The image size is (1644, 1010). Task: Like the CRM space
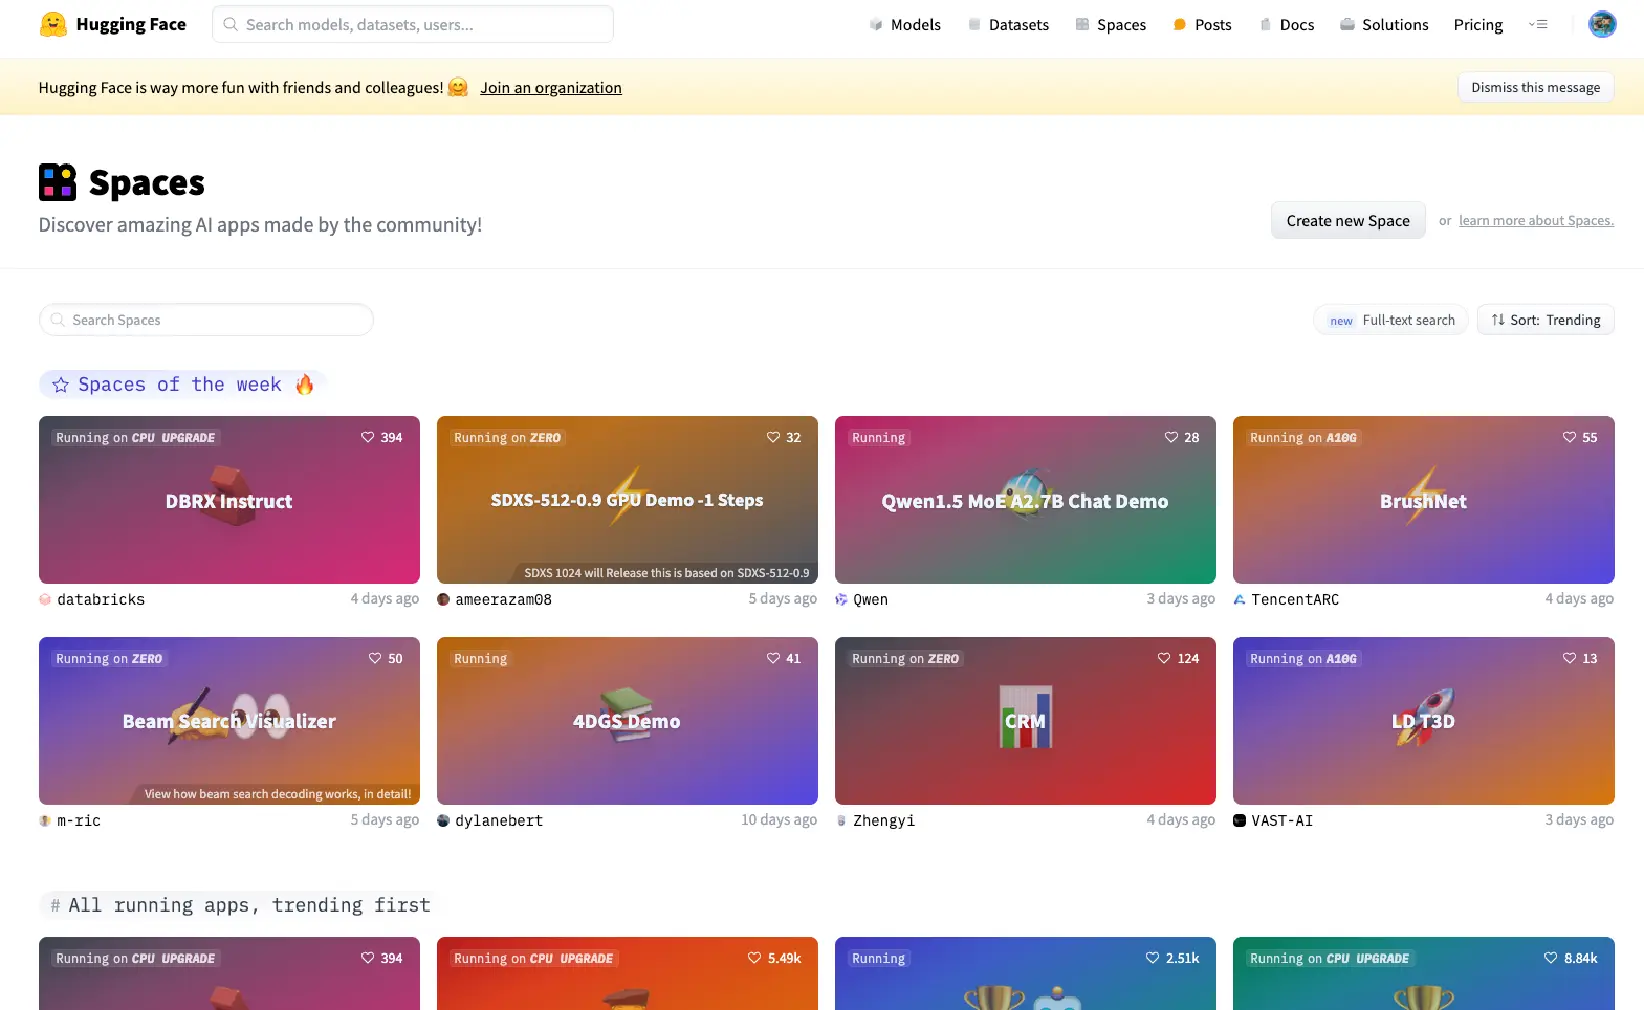(1164, 658)
